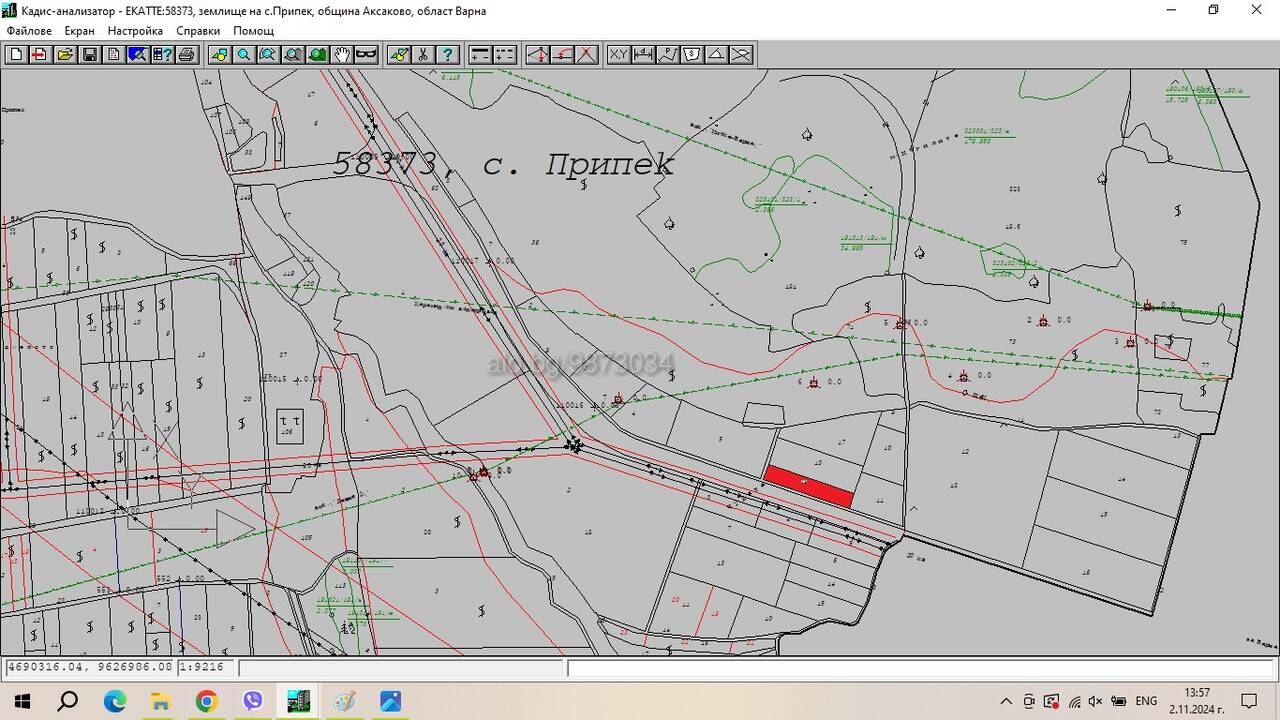
Task: Click the empty status bar input field
Action: click(922, 667)
